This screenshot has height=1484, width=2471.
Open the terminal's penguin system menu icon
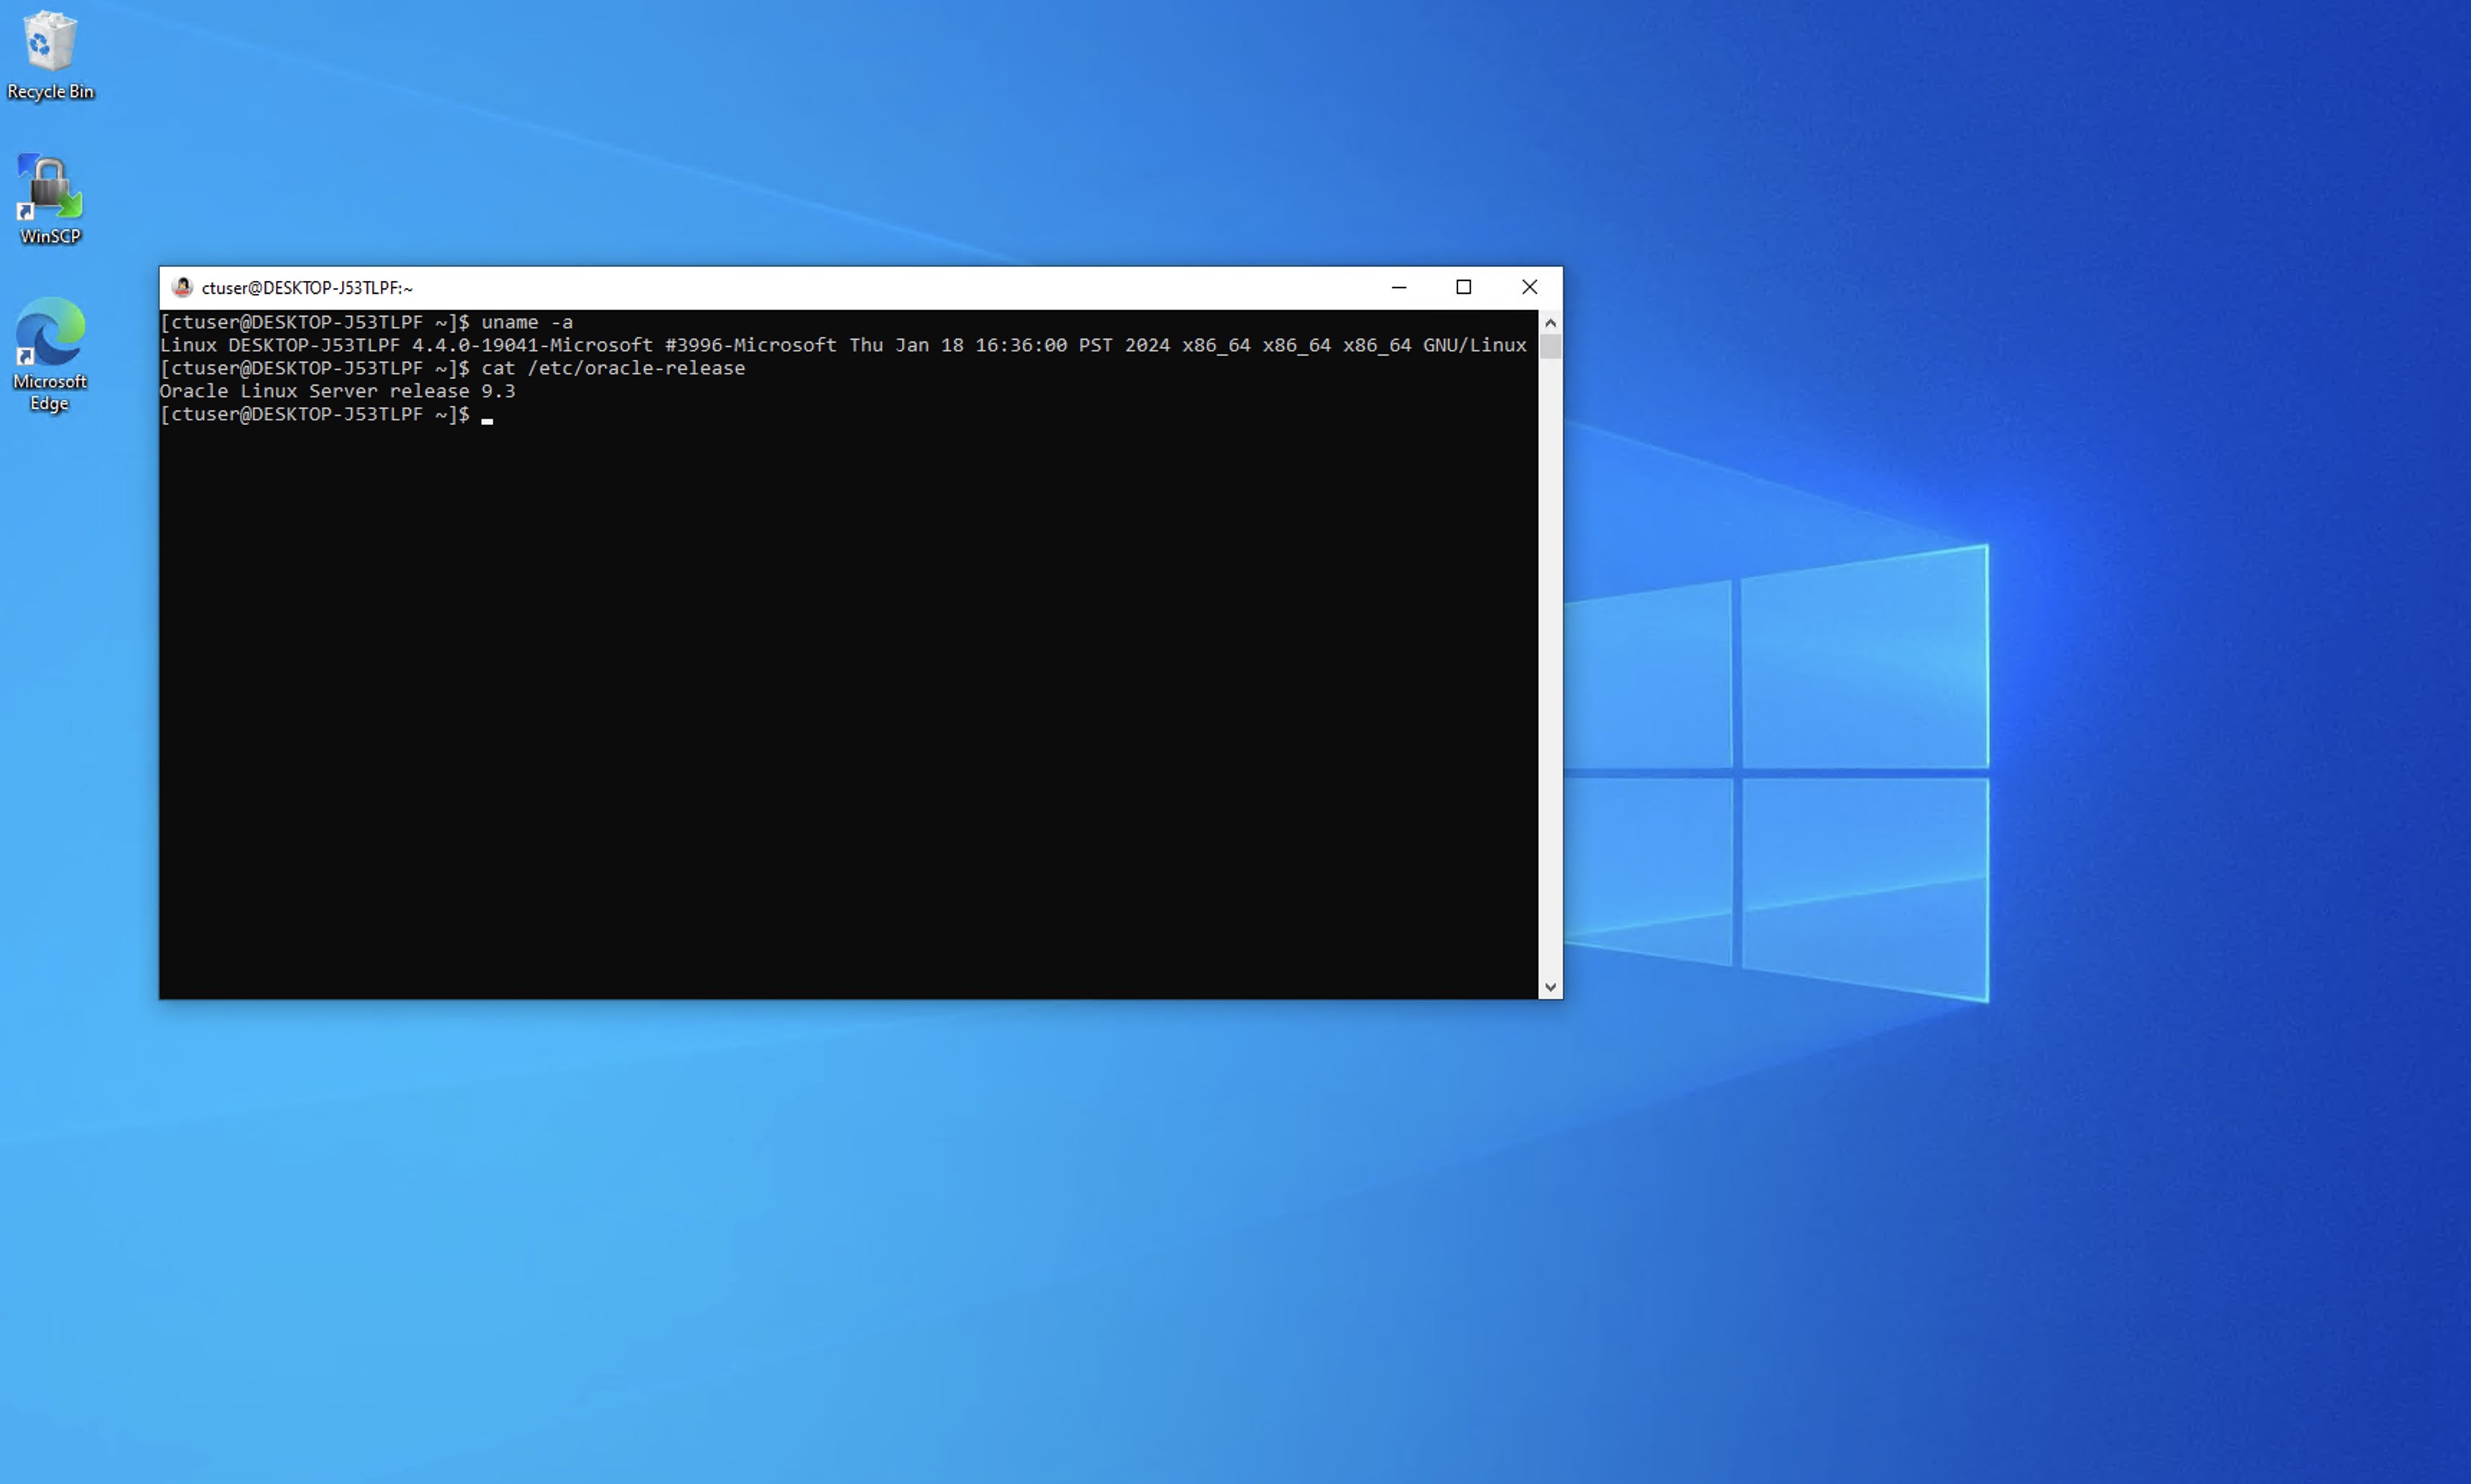[182, 287]
